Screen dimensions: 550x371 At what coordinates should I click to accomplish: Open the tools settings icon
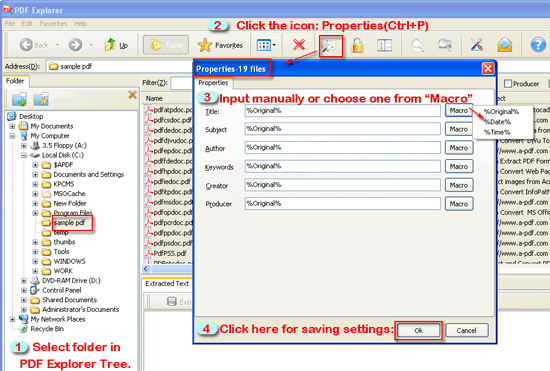click(x=477, y=45)
